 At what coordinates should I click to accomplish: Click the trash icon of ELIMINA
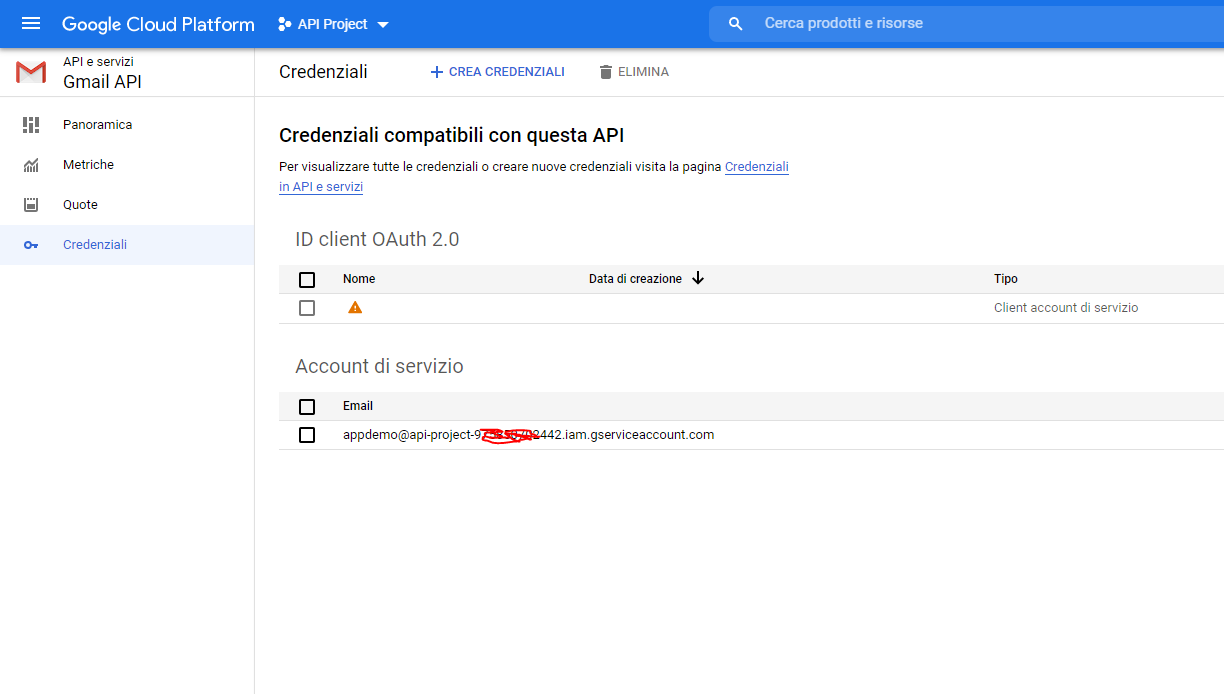click(605, 72)
